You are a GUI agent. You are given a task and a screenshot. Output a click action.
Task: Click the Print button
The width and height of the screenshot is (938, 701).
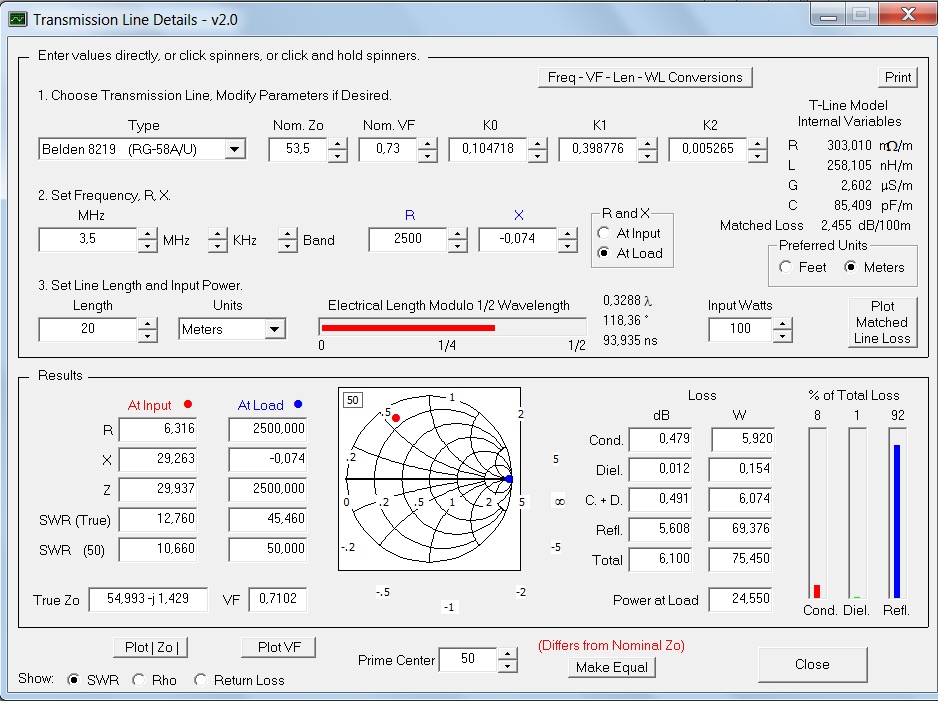point(898,77)
